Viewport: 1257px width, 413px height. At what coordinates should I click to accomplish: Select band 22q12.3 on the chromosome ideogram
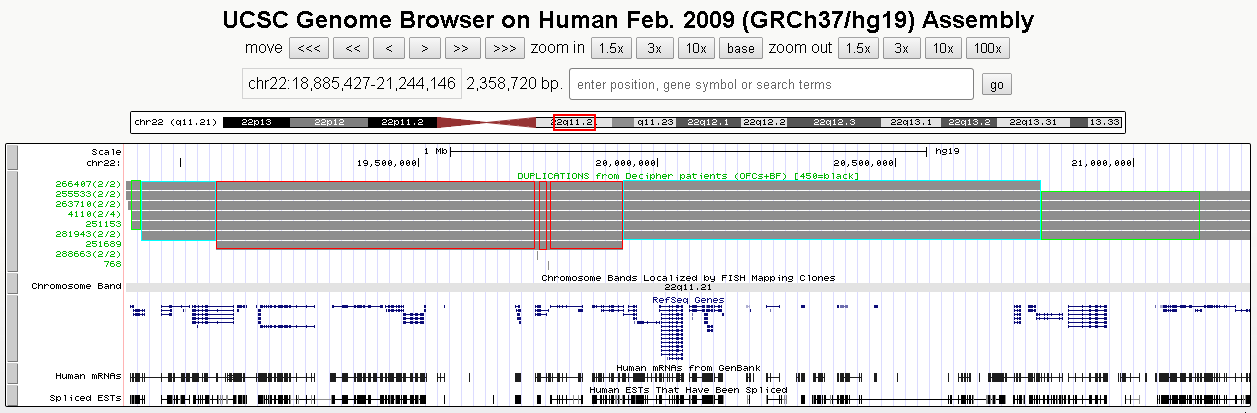click(x=834, y=122)
